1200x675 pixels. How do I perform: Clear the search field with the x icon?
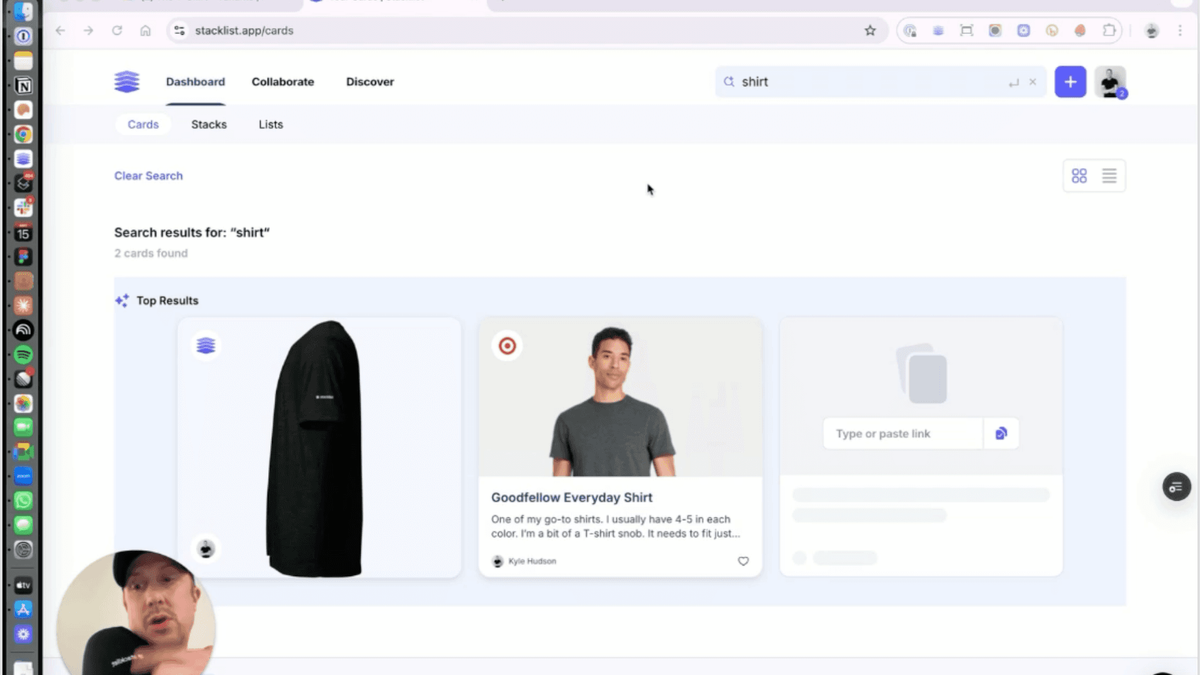pos(1033,82)
